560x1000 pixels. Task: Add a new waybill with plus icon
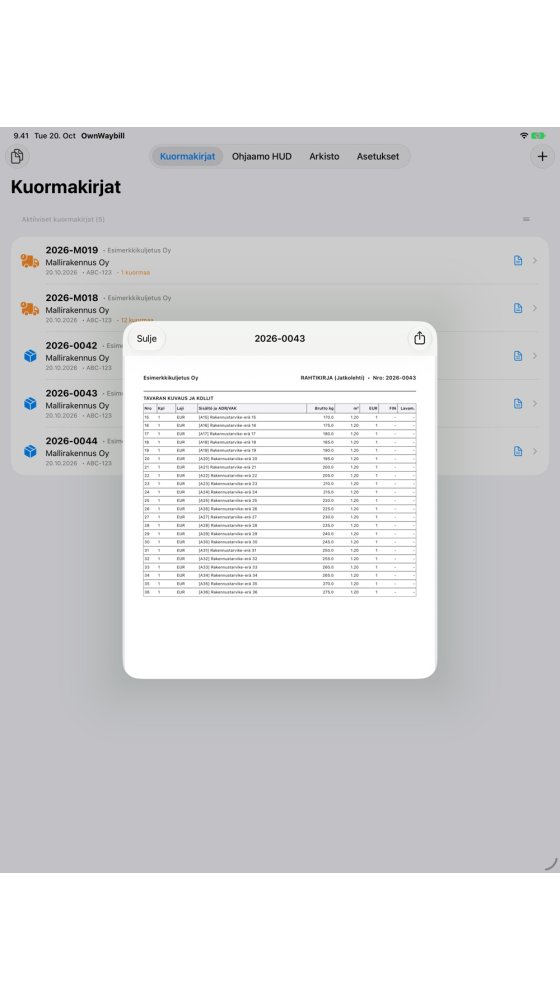(542, 156)
